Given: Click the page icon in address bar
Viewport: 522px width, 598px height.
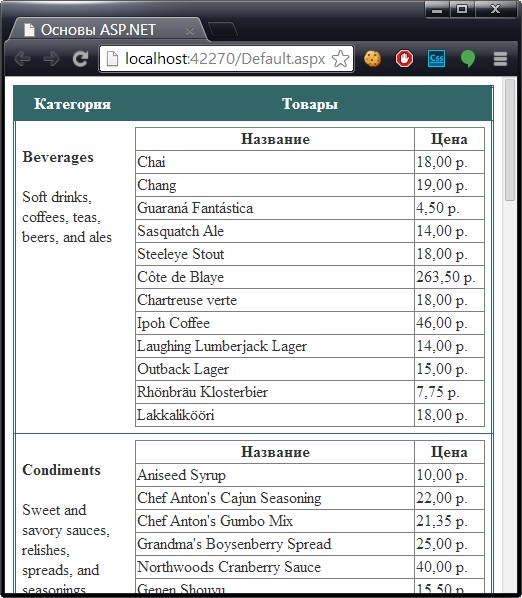Looking at the screenshot, I should (x=112, y=59).
